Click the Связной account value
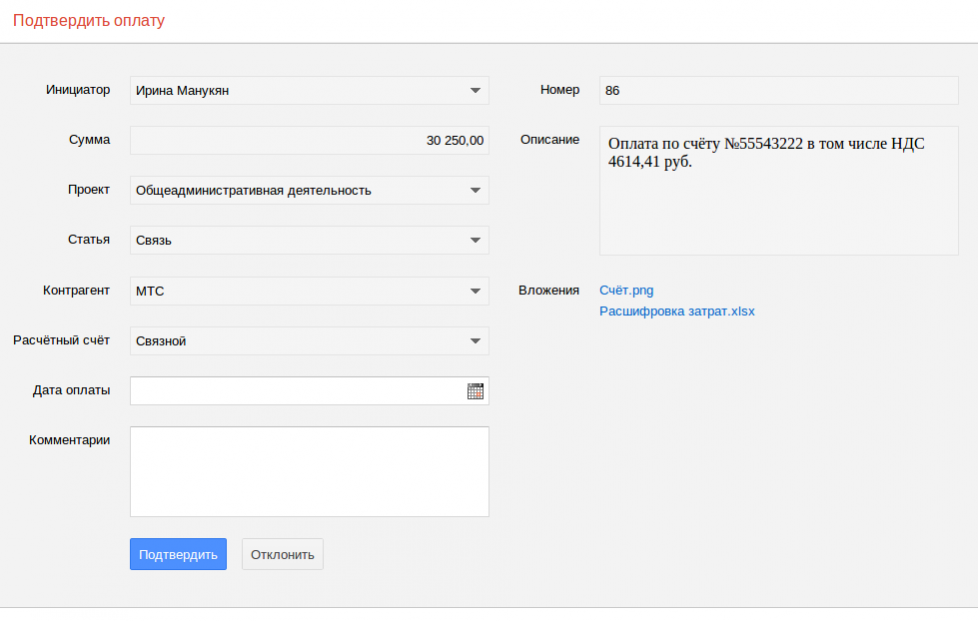978x621 pixels. click(161, 341)
